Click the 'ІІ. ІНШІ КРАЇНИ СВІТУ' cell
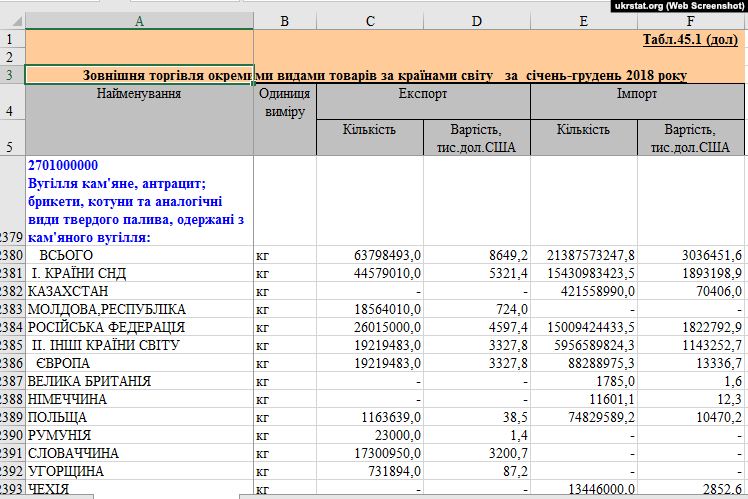This screenshot has height=499, width=748. point(139,345)
